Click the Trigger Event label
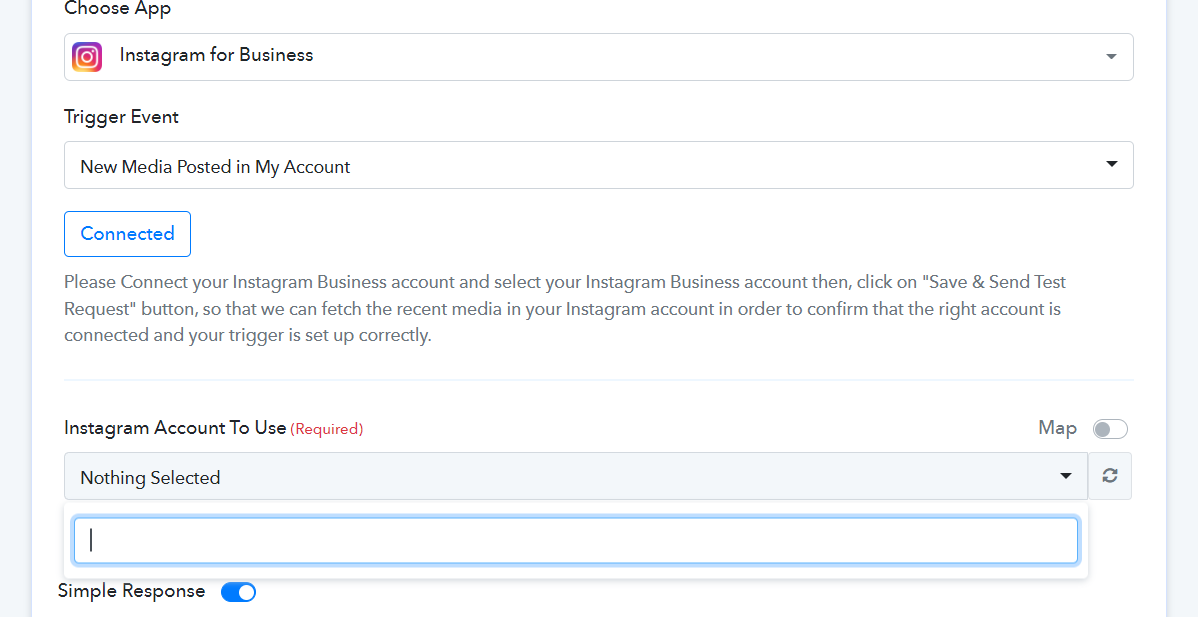 [121, 117]
